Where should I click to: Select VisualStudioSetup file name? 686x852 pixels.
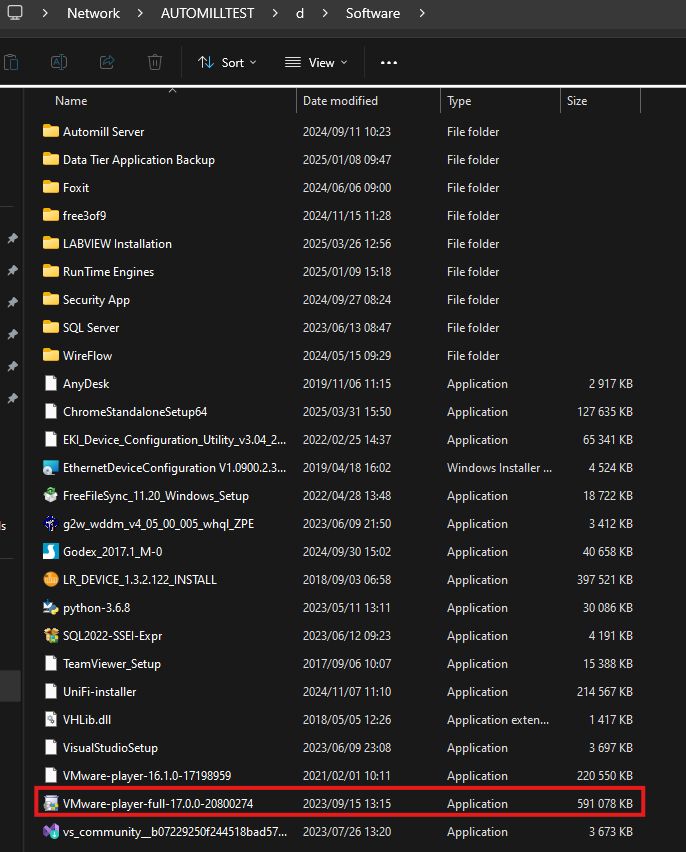point(110,748)
